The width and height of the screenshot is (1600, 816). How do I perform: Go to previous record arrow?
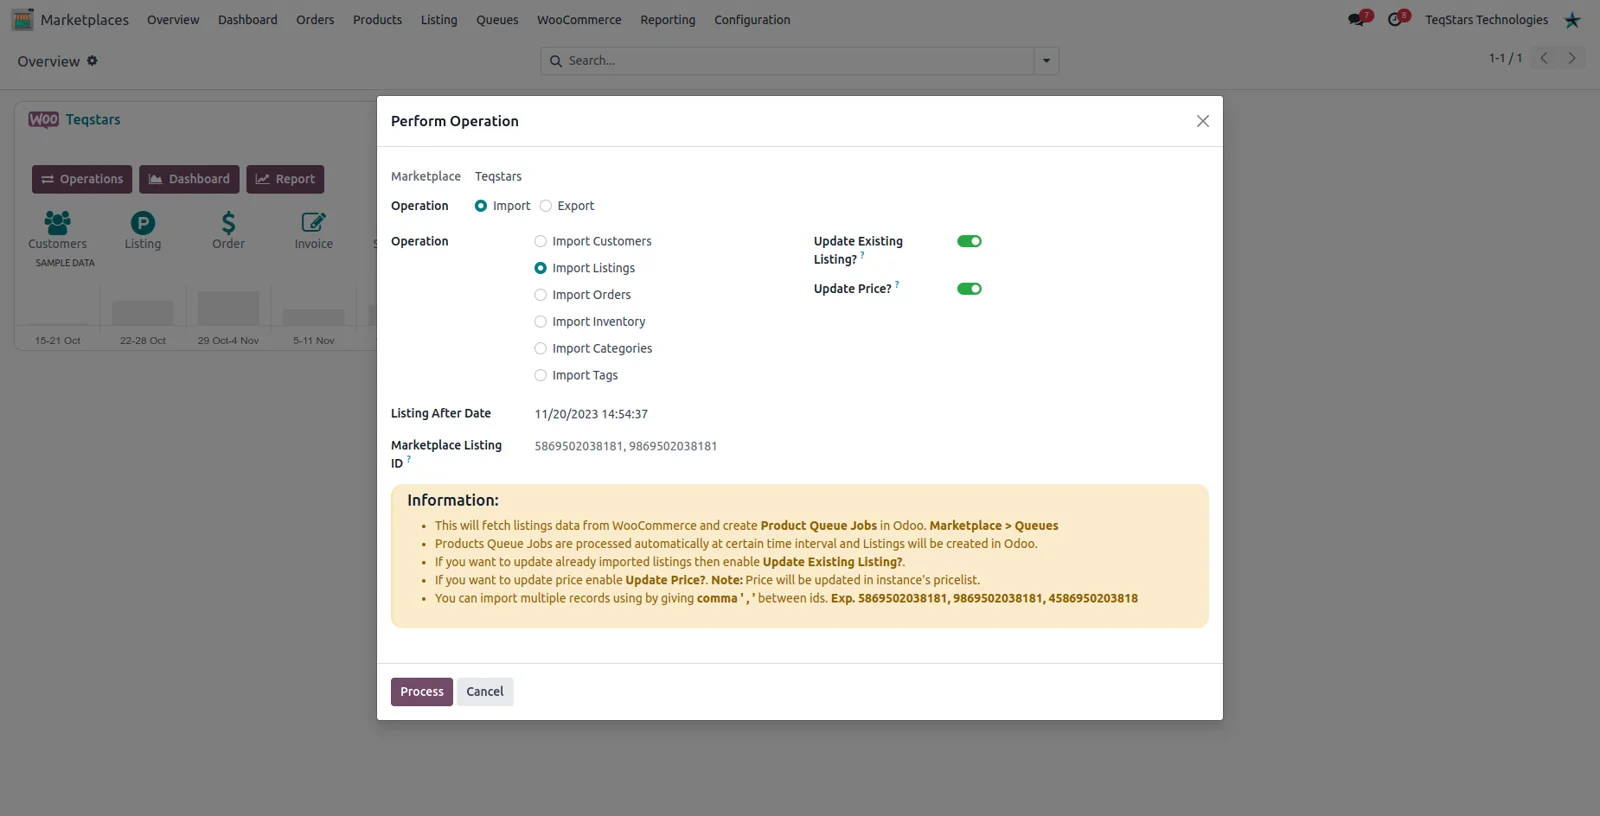point(1544,58)
